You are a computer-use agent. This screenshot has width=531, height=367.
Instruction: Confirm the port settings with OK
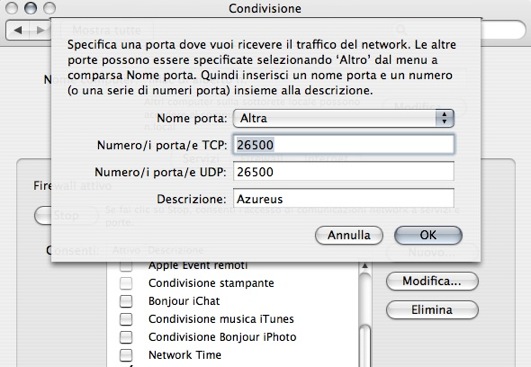point(428,235)
